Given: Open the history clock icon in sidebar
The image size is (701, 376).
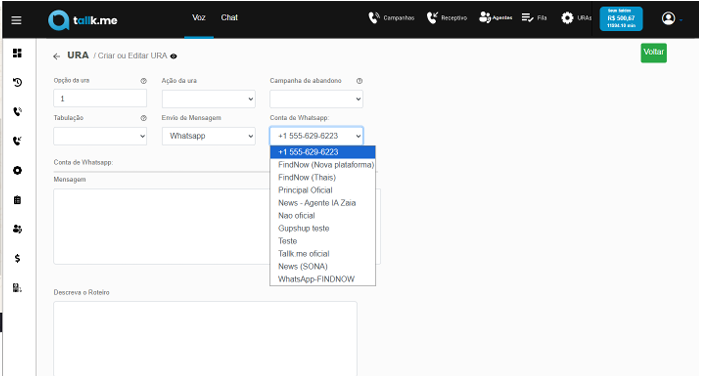Looking at the screenshot, I should point(17,82).
